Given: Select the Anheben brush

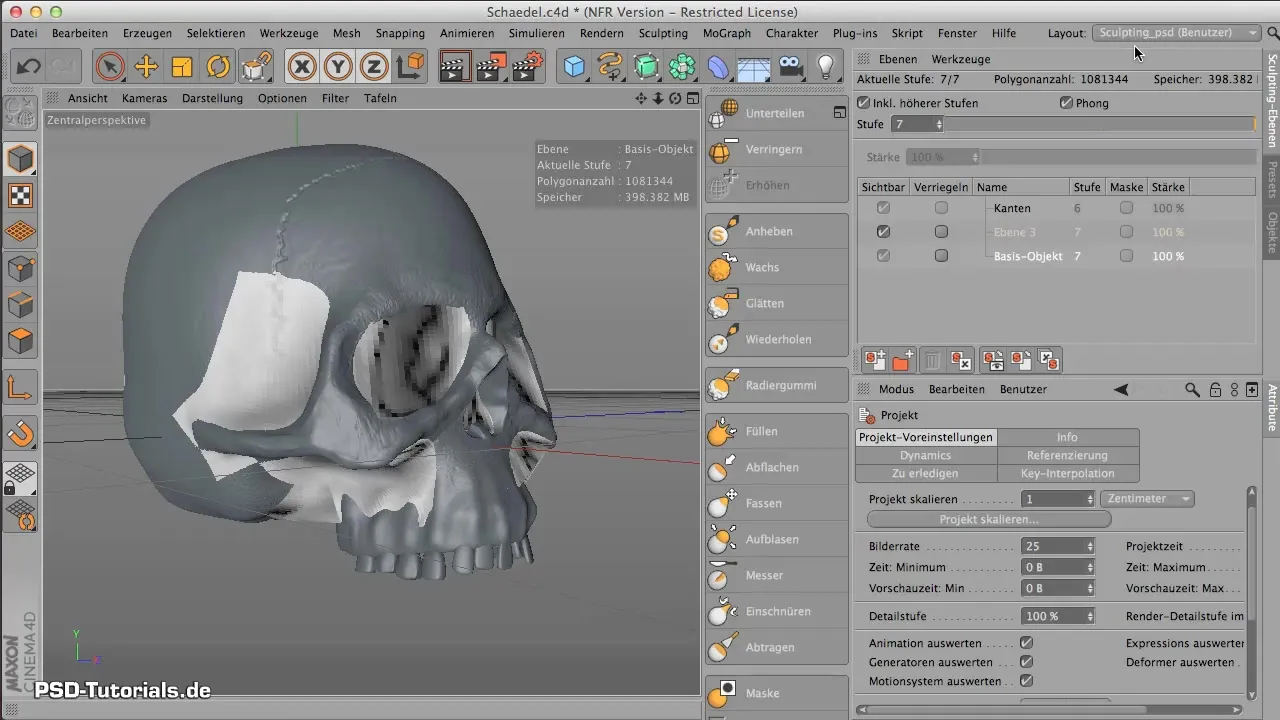Looking at the screenshot, I should 777,231.
